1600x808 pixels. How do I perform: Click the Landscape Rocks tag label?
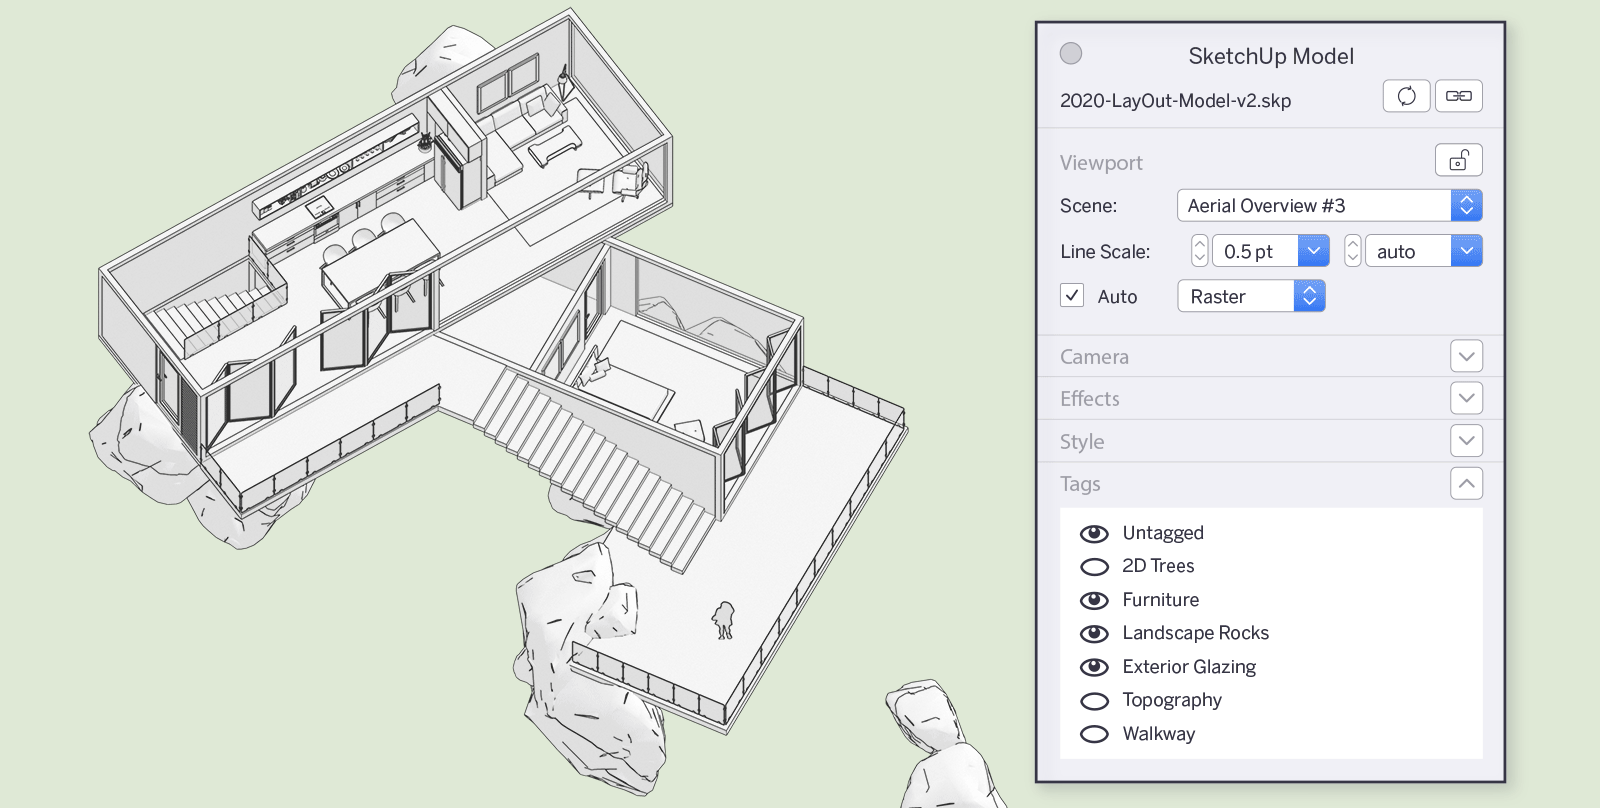coord(1196,633)
